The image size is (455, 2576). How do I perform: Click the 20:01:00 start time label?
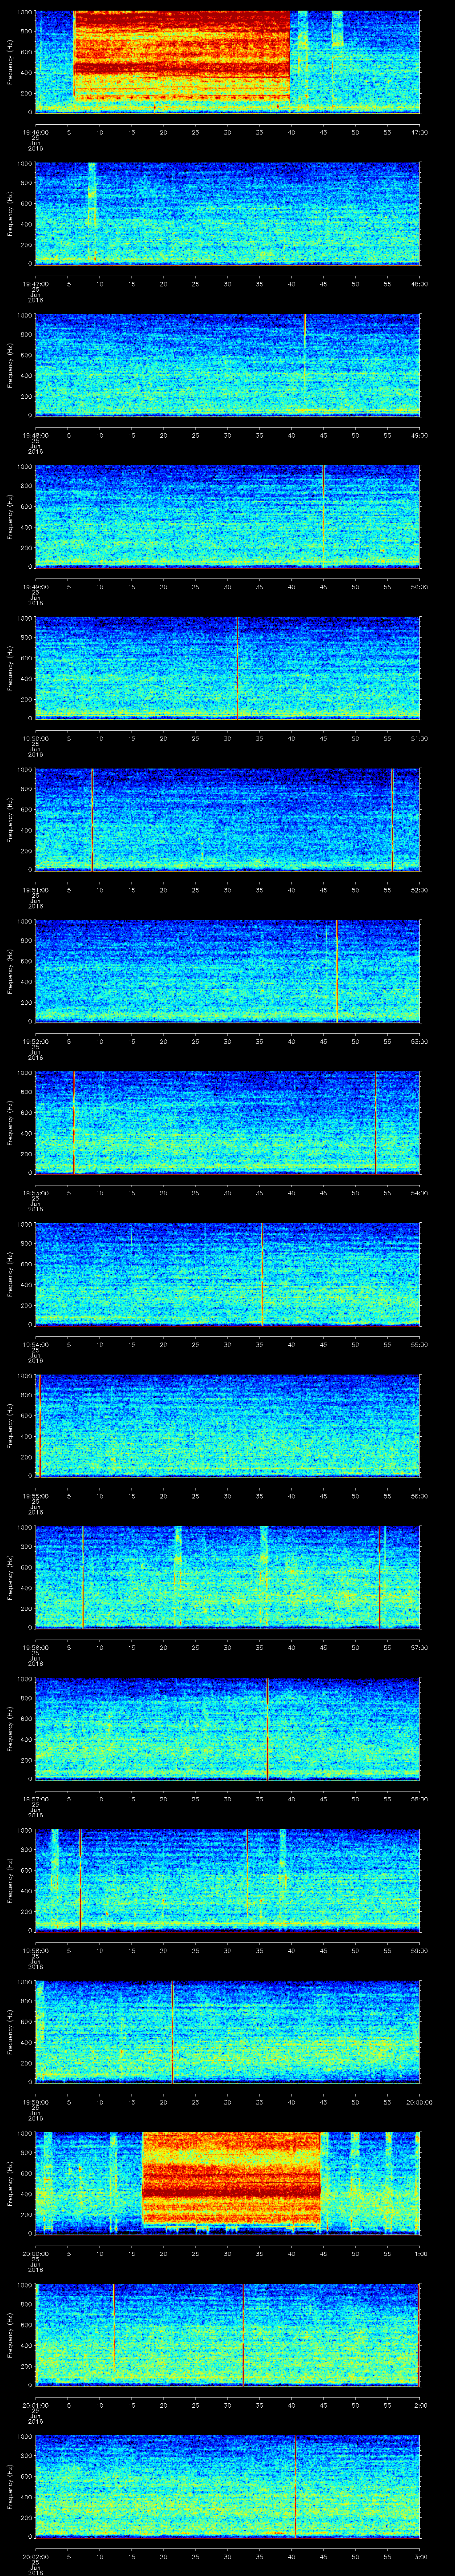tap(35, 2406)
